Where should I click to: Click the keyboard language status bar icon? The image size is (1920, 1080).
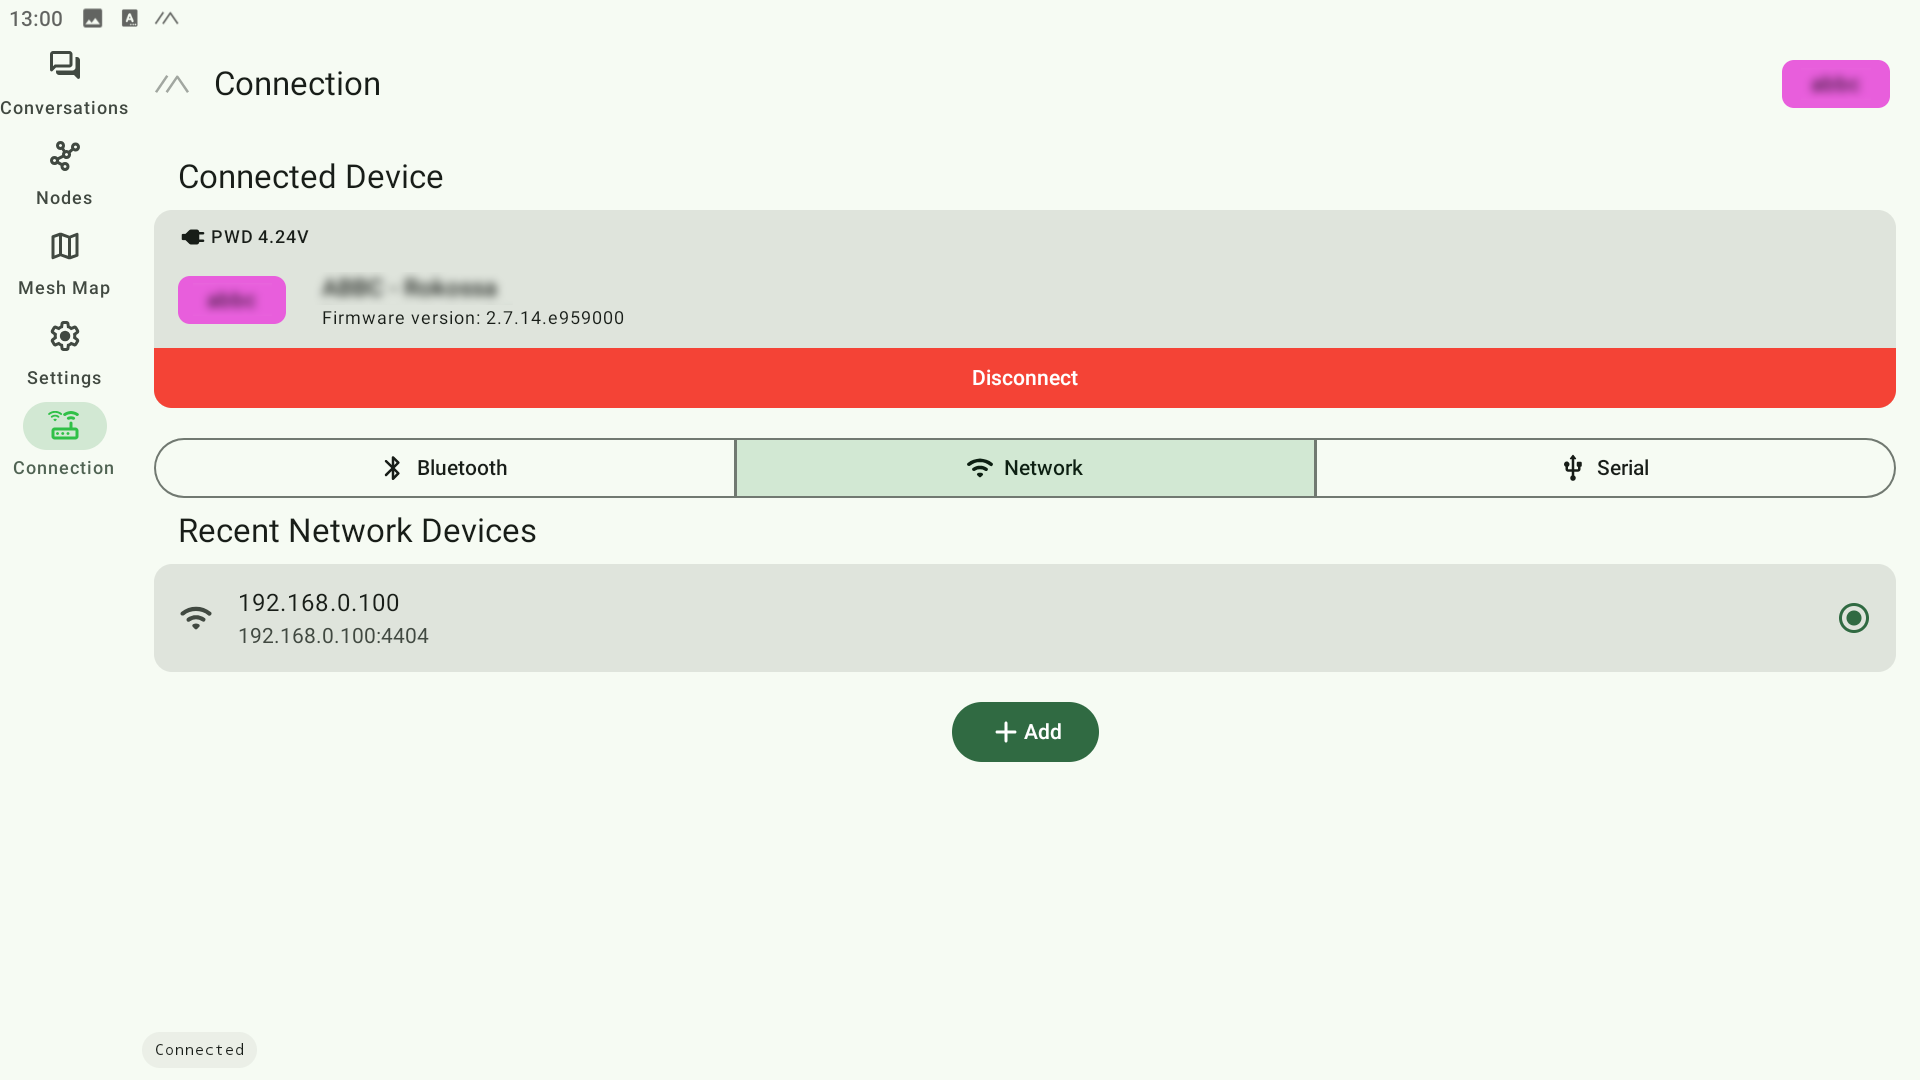[x=130, y=18]
